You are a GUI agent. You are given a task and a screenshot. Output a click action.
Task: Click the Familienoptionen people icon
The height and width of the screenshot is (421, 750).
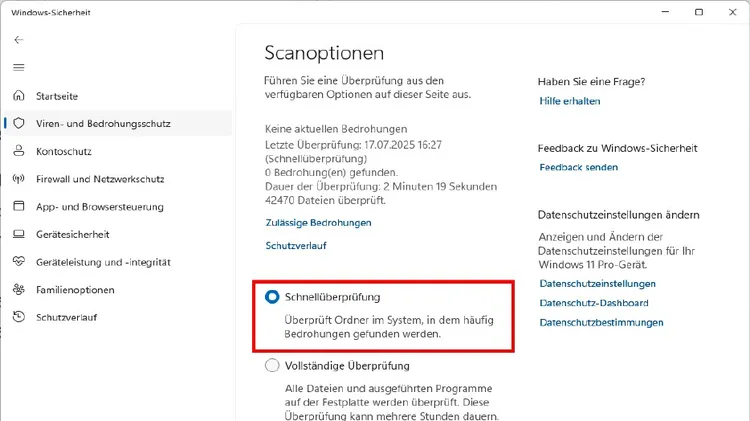coord(19,289)
